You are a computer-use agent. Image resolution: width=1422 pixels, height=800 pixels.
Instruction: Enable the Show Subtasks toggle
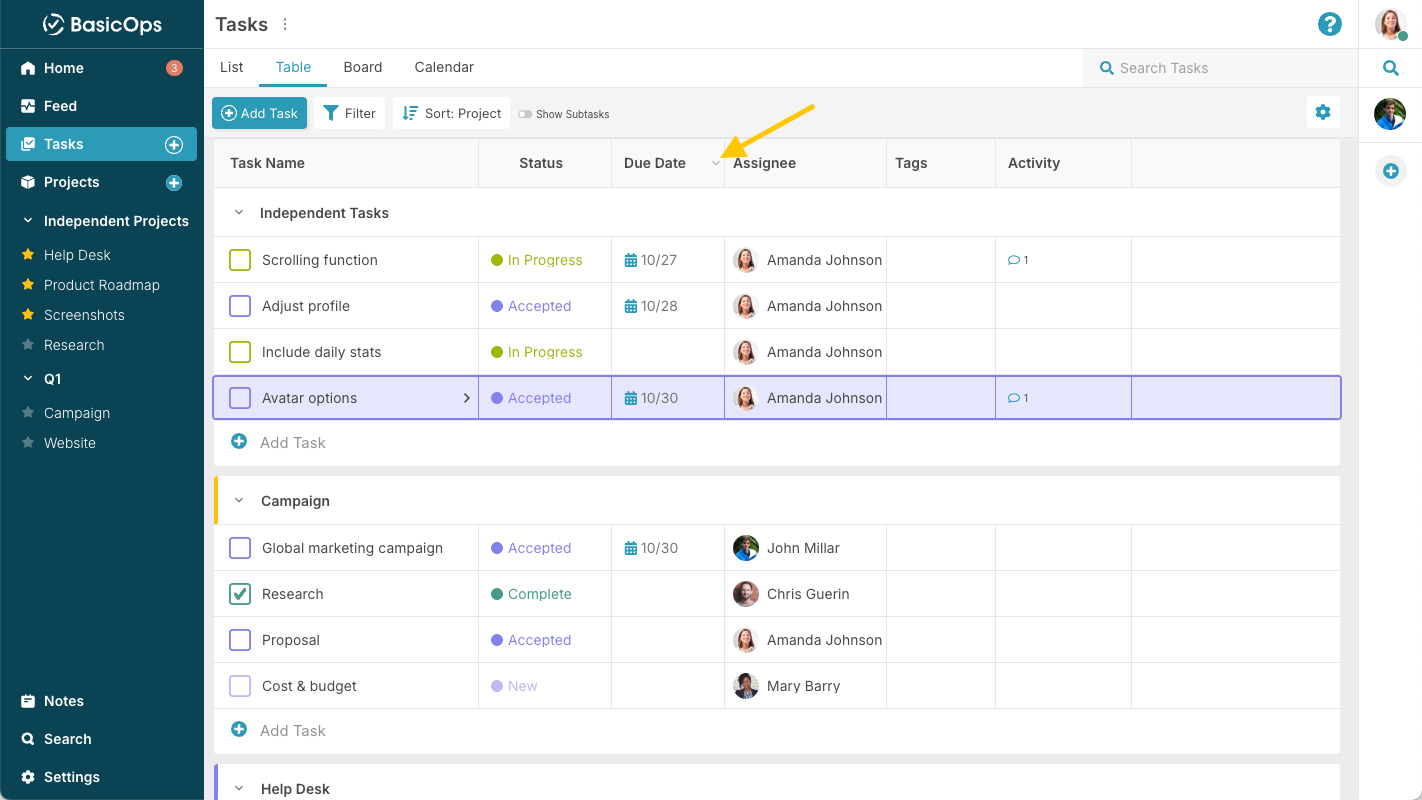[527, 114]
